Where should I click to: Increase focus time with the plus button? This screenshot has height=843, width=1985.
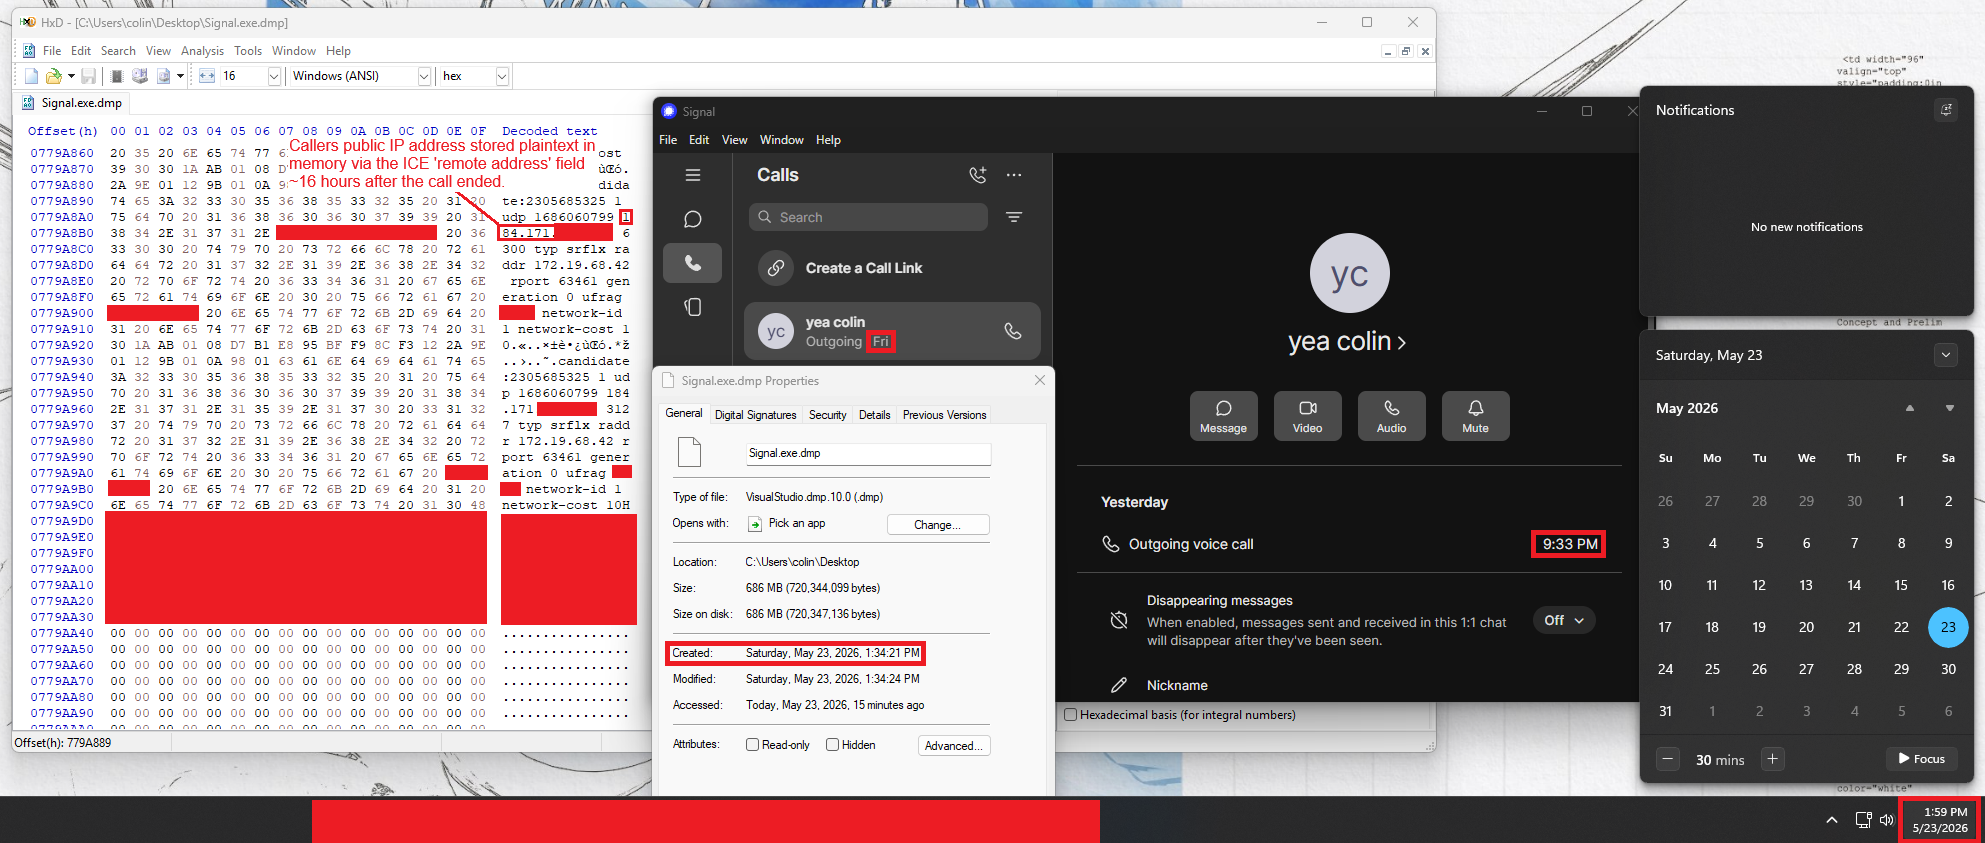pos(1772,759)
